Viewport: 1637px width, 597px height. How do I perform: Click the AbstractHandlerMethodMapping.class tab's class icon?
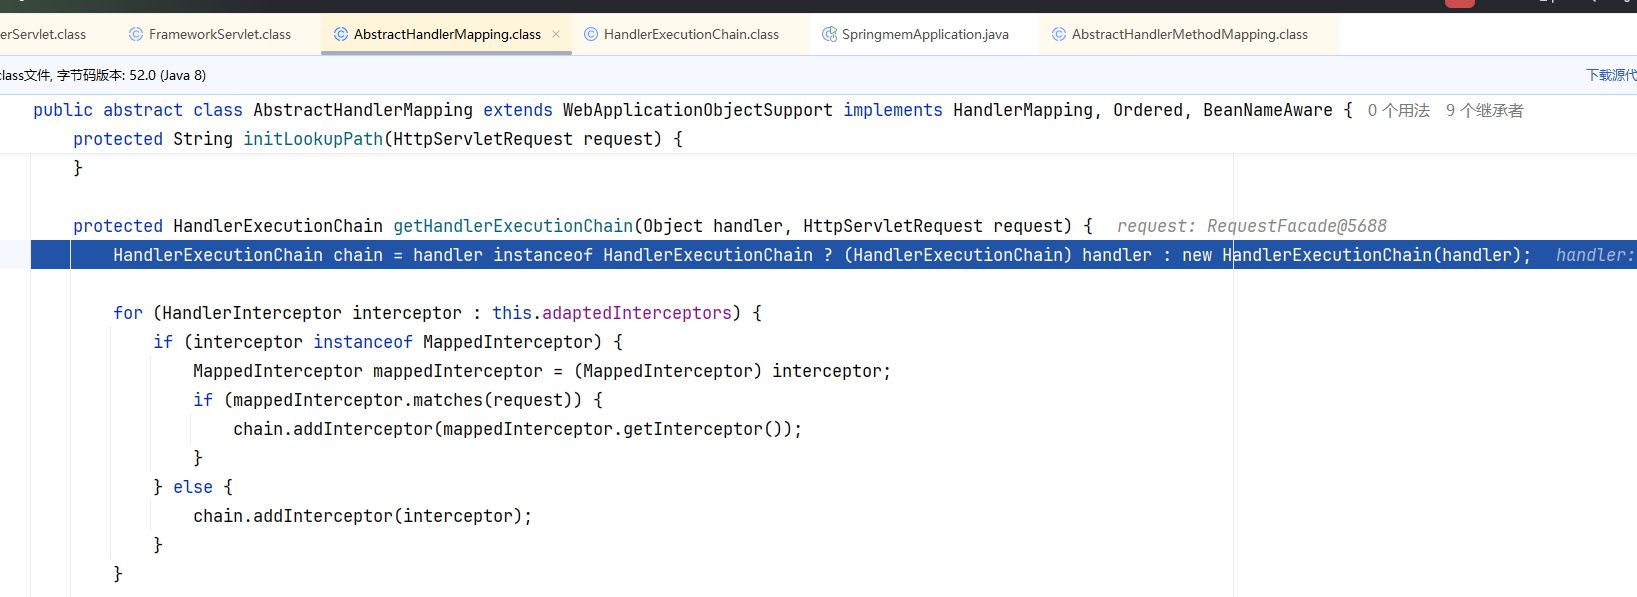pos(1059,34)
